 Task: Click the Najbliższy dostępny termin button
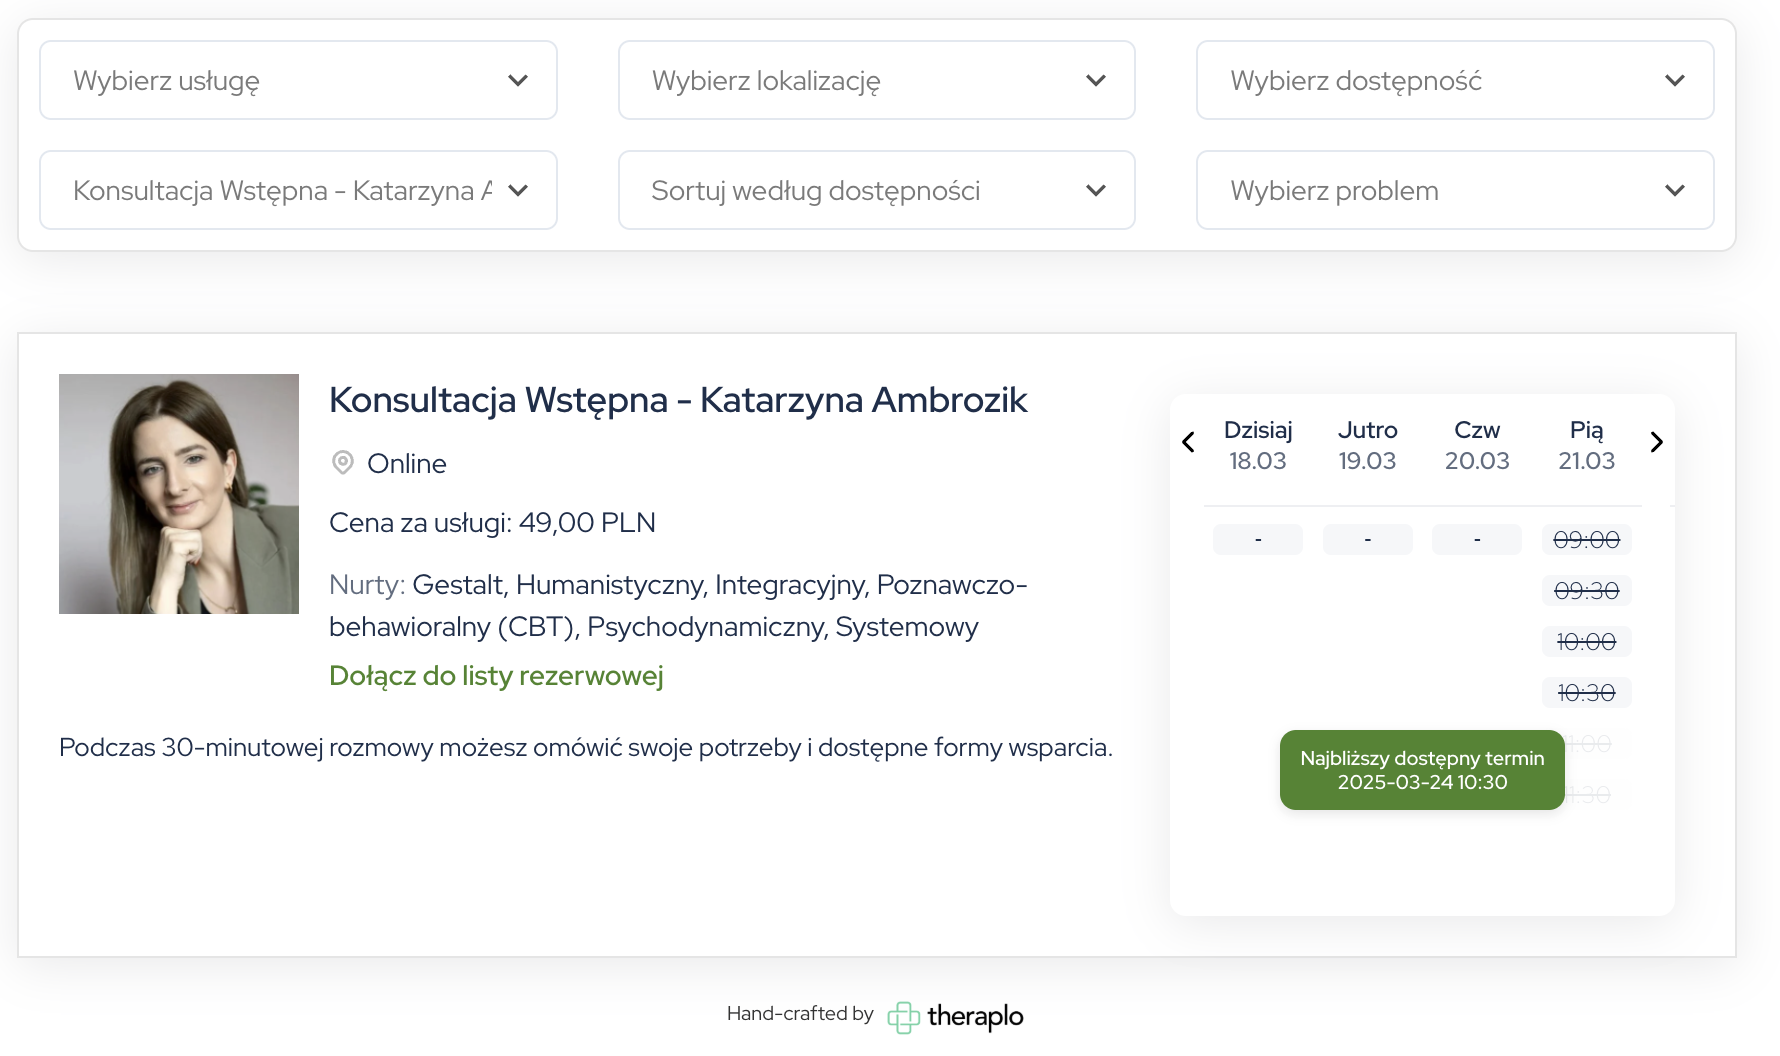coord(1421,770)
